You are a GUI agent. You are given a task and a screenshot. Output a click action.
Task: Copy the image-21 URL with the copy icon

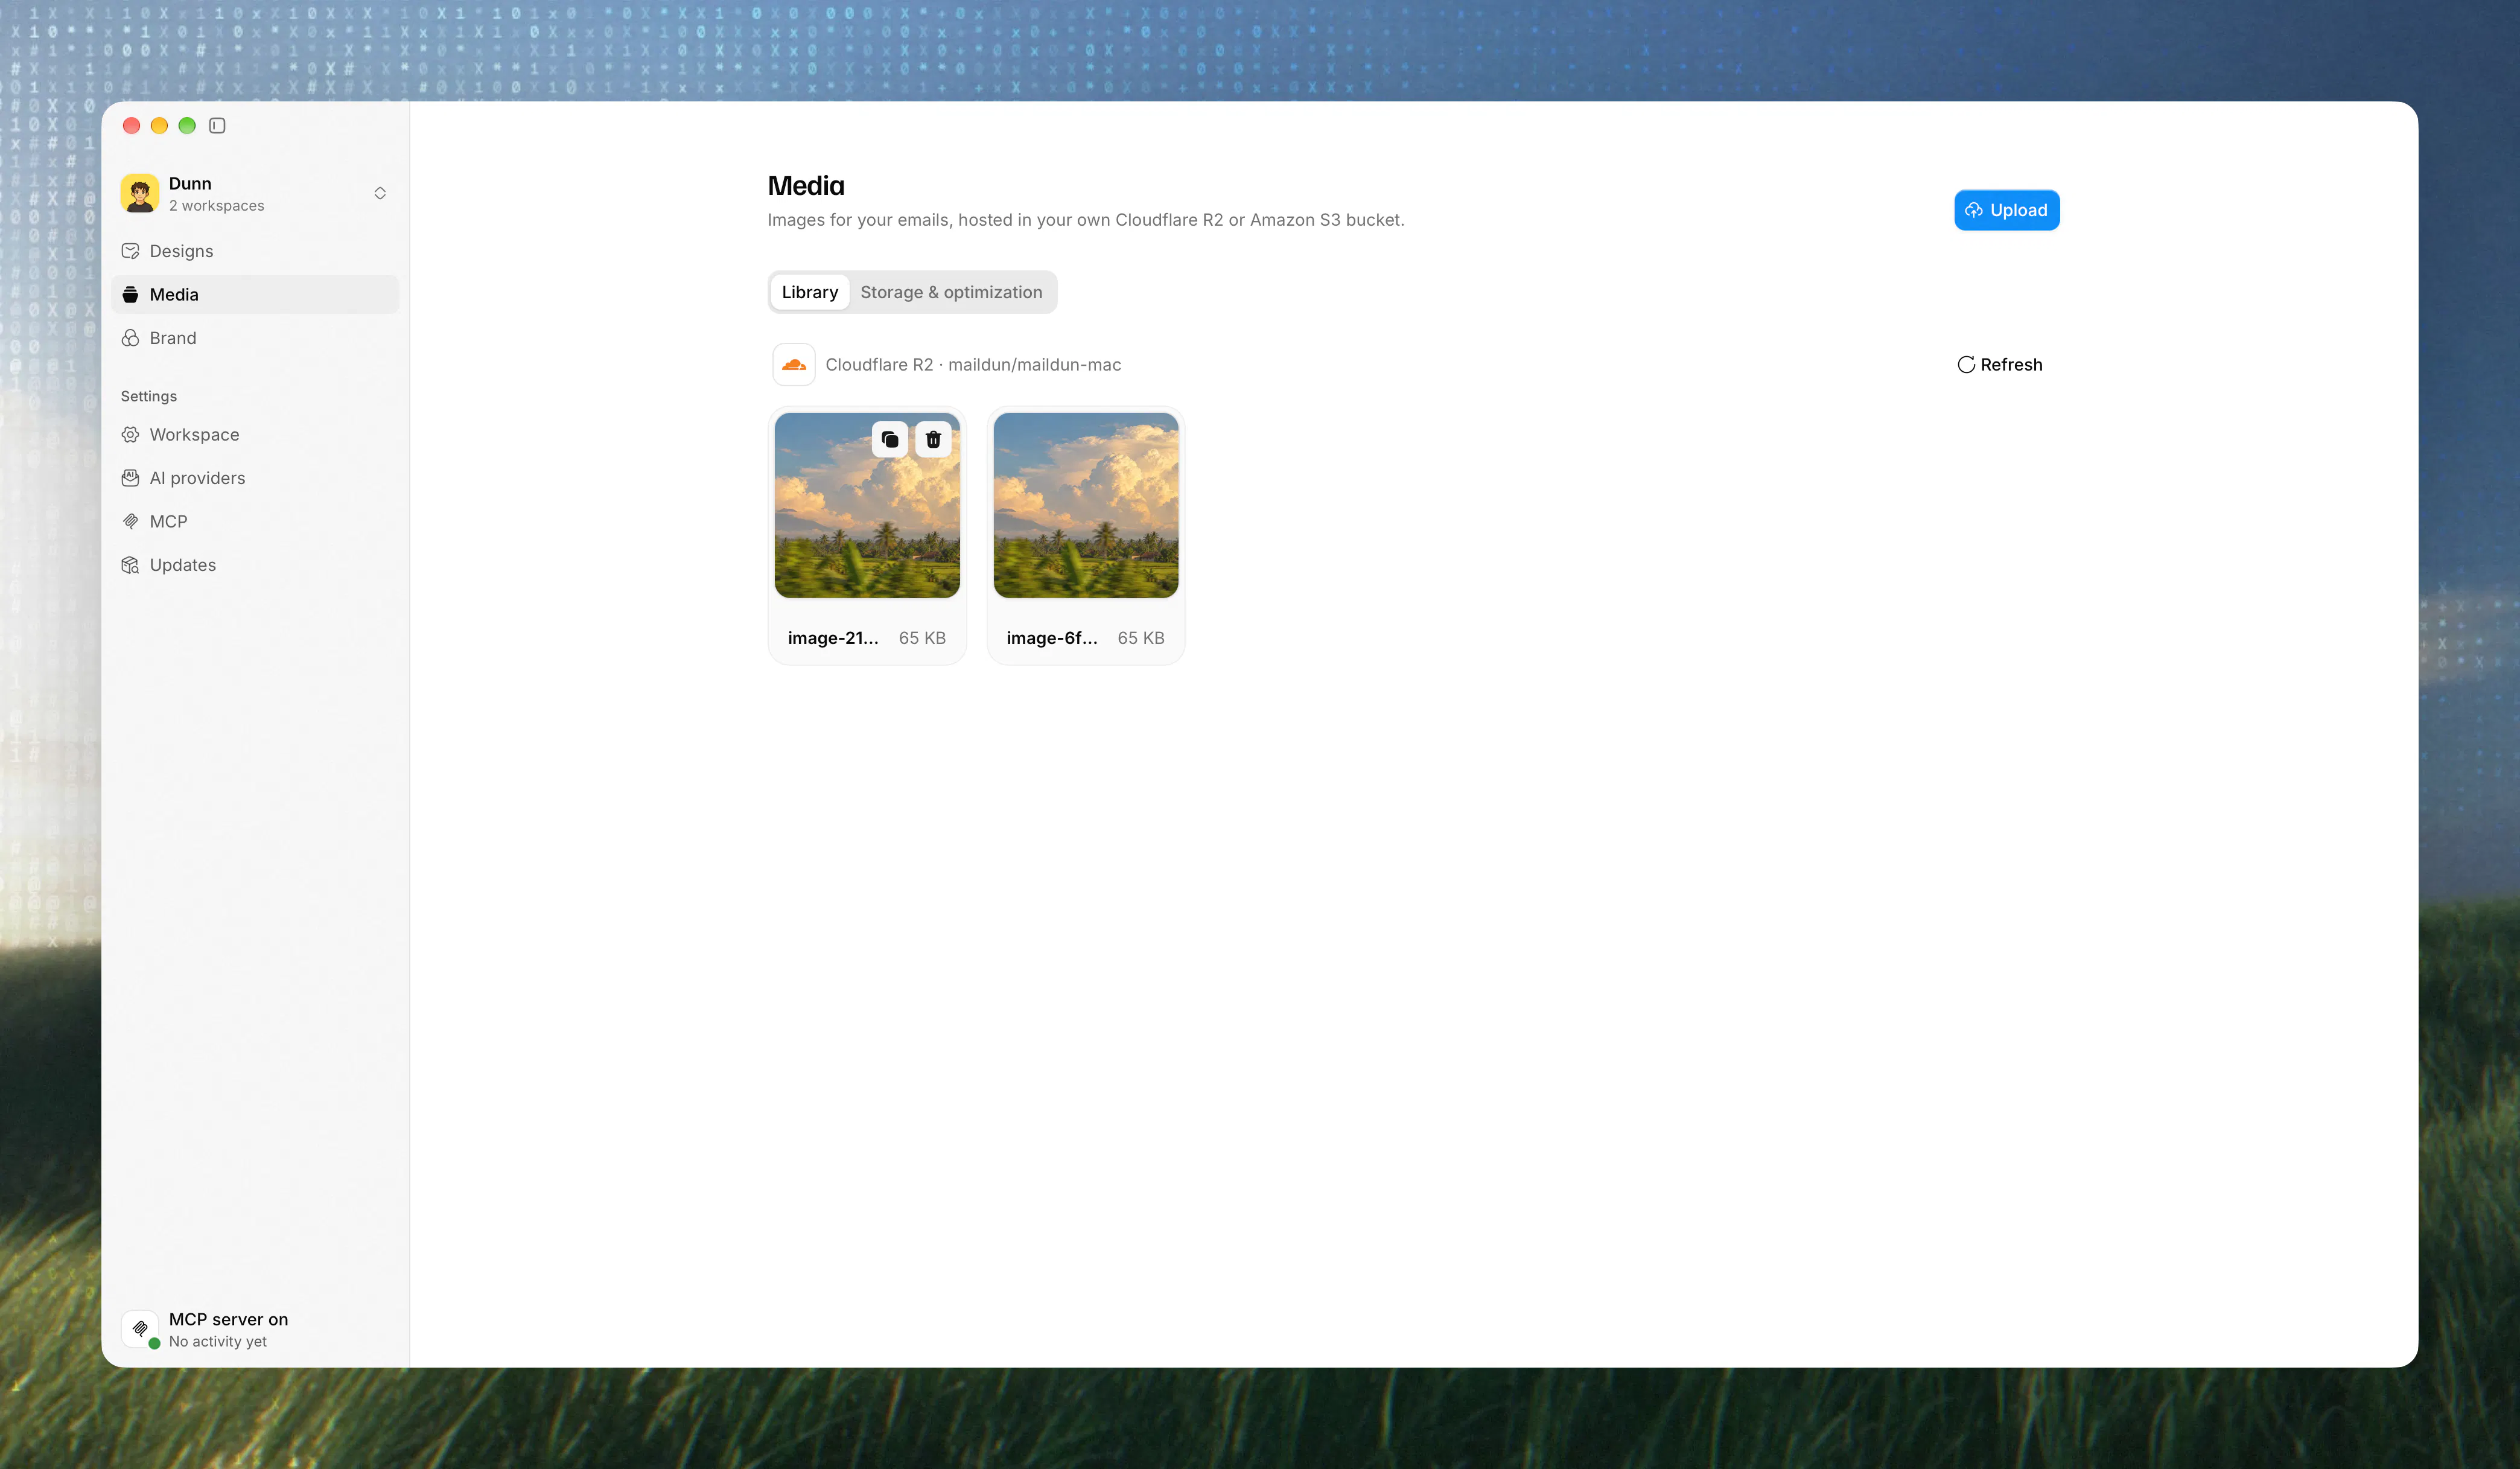pyautogui.click(x=890, y=440)
